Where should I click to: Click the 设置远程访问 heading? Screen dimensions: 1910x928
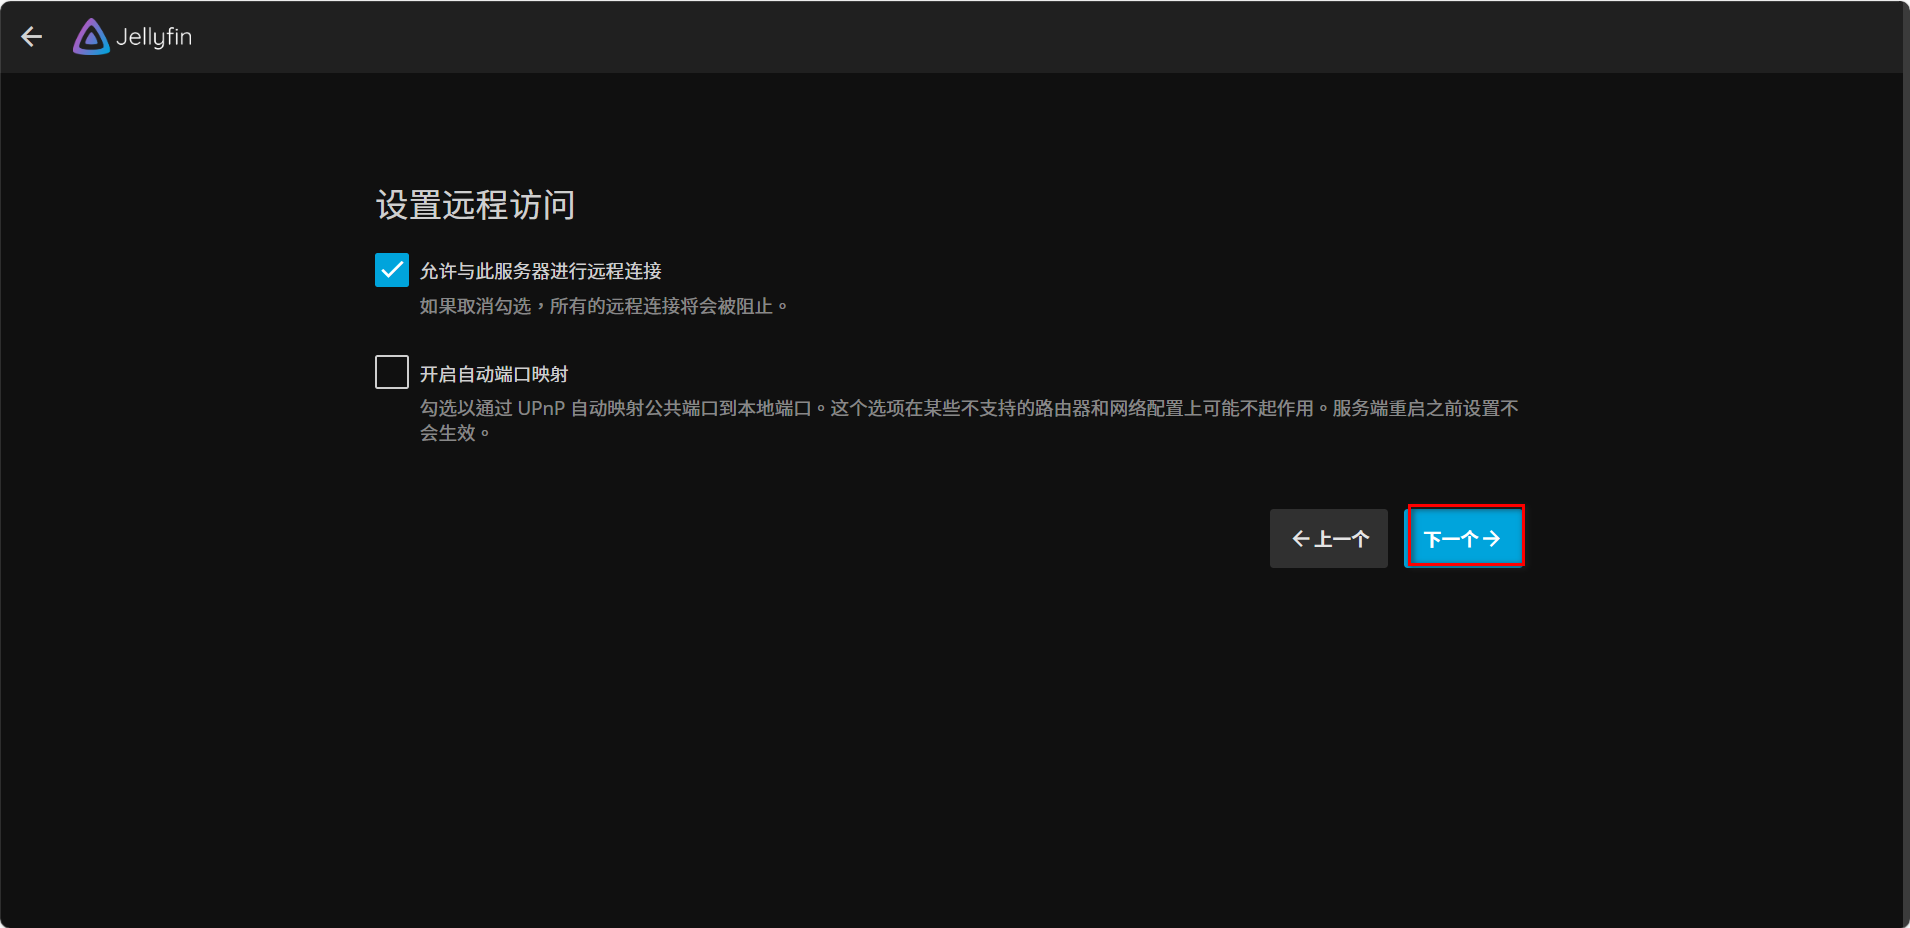(x=475, y=205)
